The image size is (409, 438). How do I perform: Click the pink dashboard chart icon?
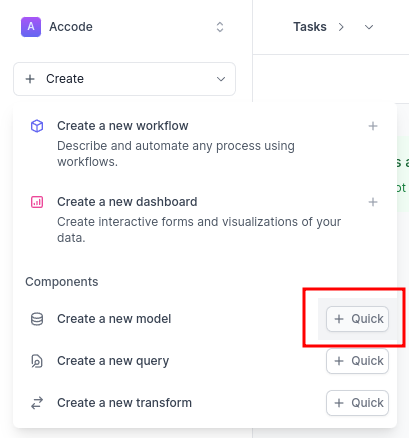pyautogui.click(x=37, y=202)
